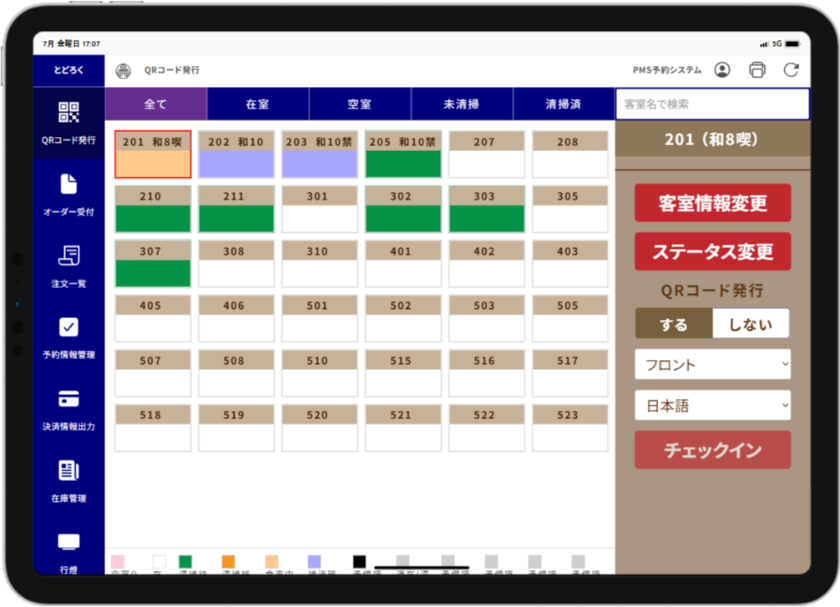Viewport: 840px width, 607px height.
Task: Switch to the 在室 filter tab
Action: (258, 104)
